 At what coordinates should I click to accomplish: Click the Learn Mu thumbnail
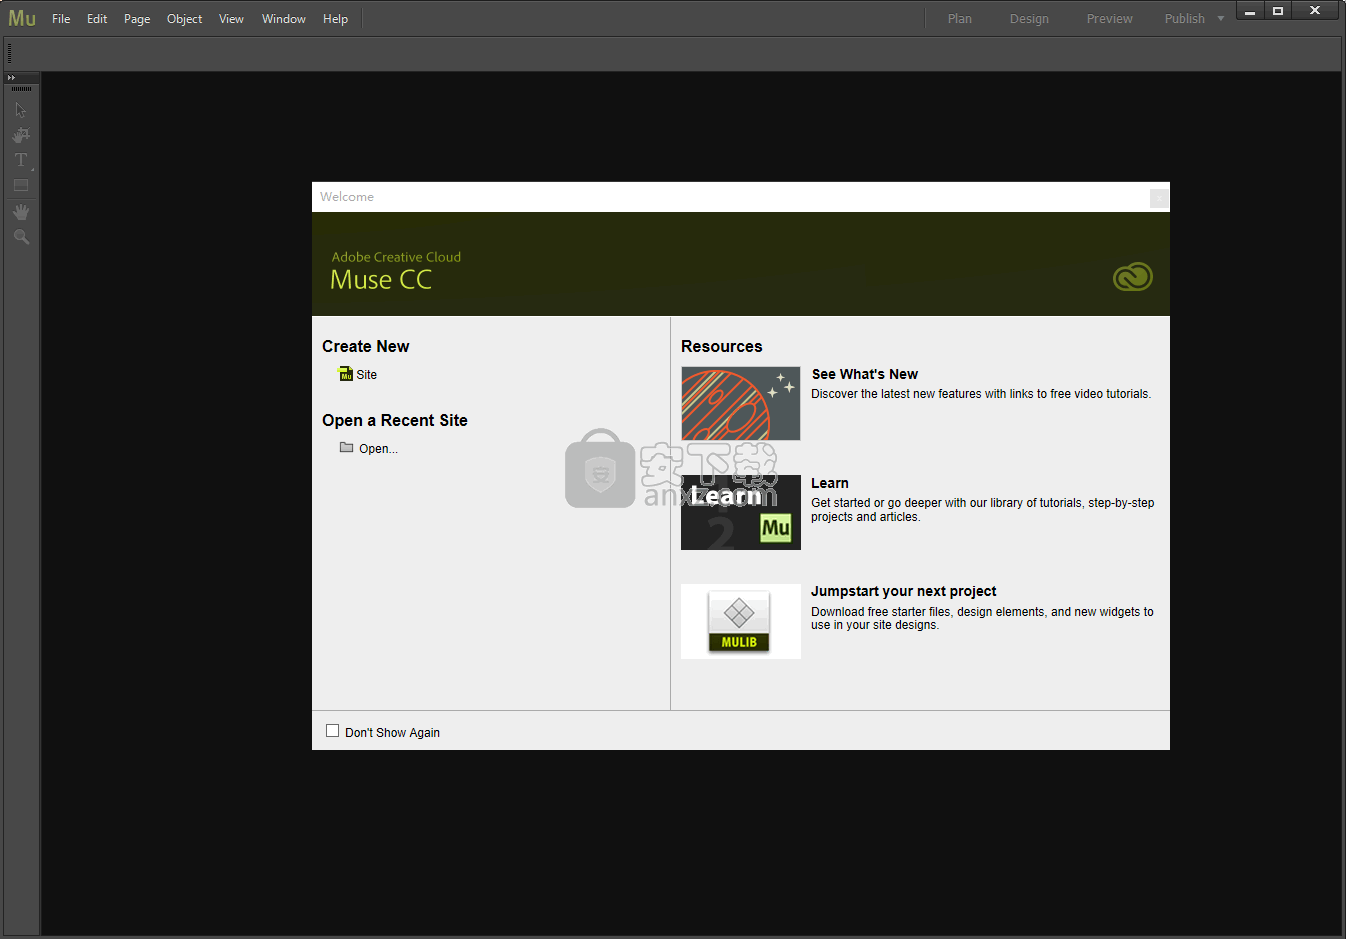741,512
